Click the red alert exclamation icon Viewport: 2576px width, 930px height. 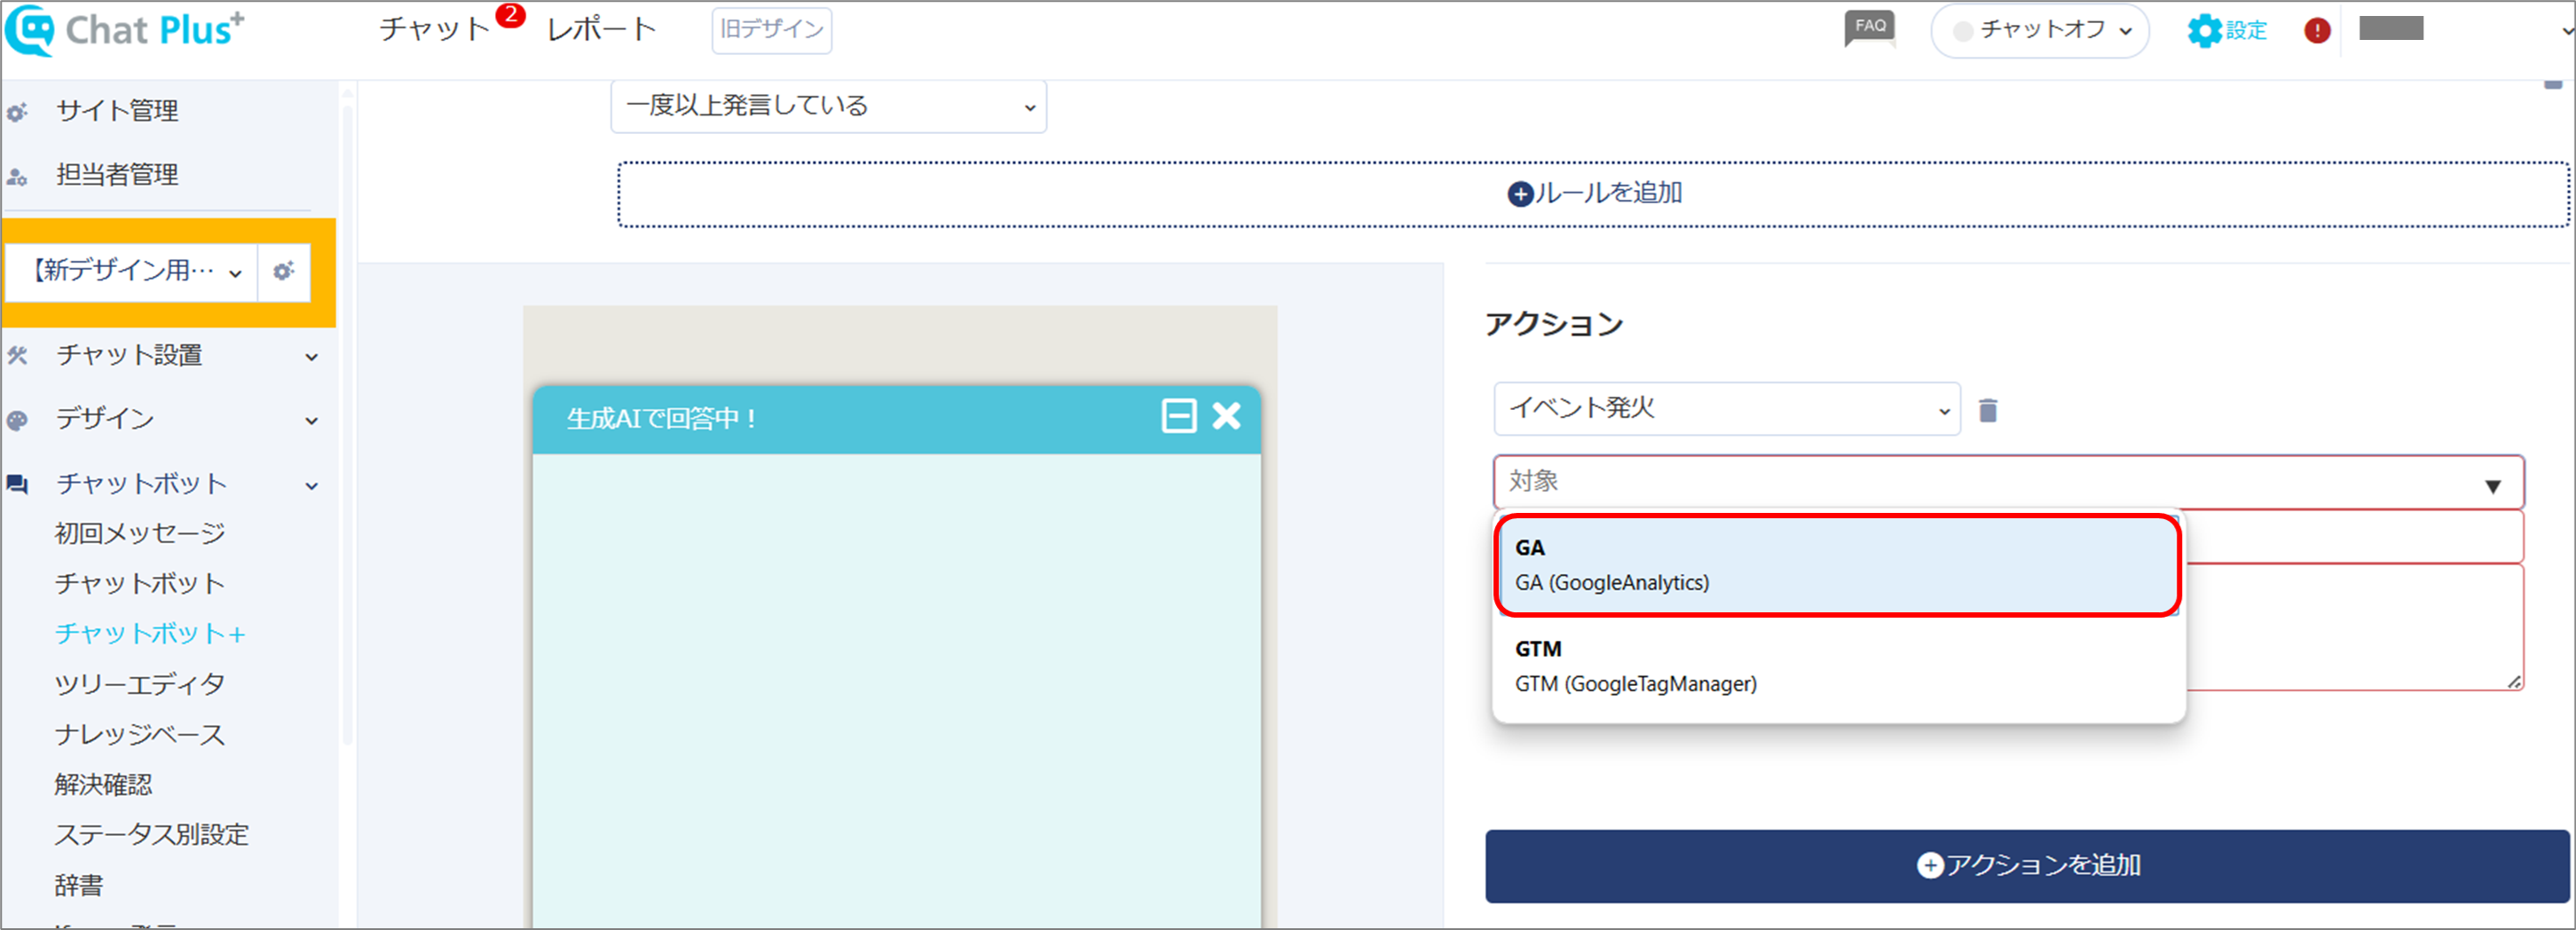pos(2317,31)
